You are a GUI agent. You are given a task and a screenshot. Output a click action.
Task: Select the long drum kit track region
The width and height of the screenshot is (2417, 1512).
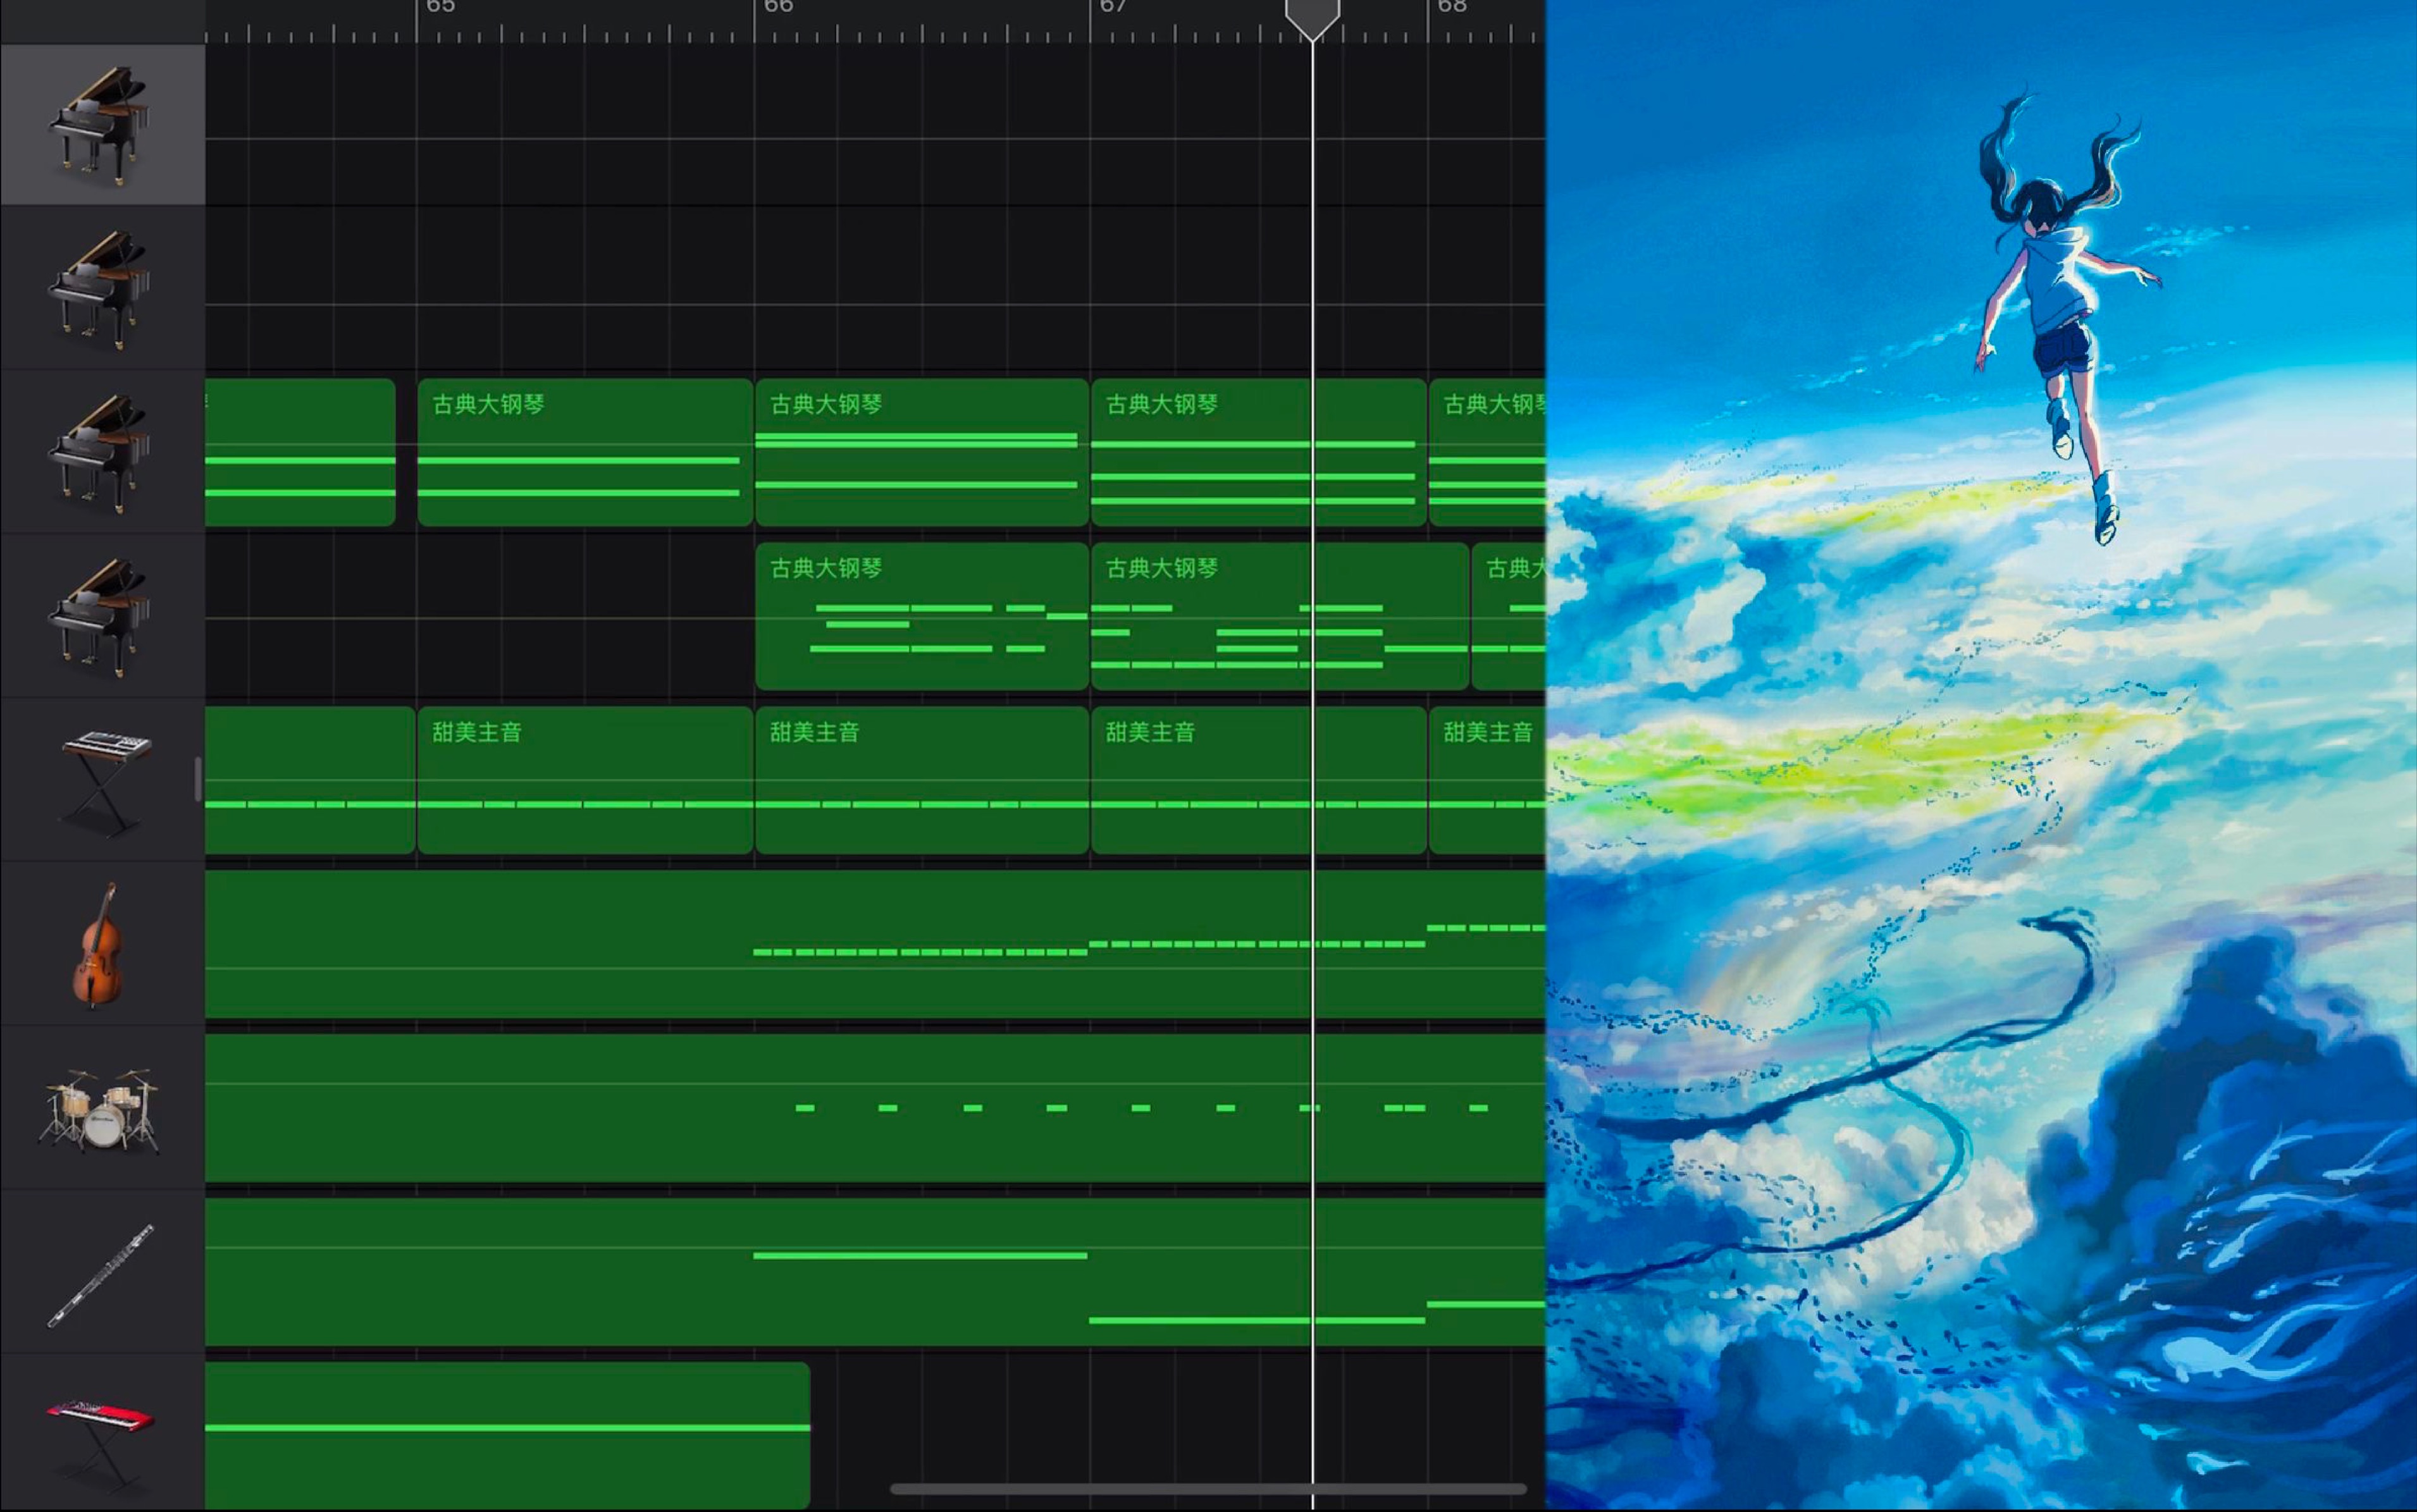875,1108
